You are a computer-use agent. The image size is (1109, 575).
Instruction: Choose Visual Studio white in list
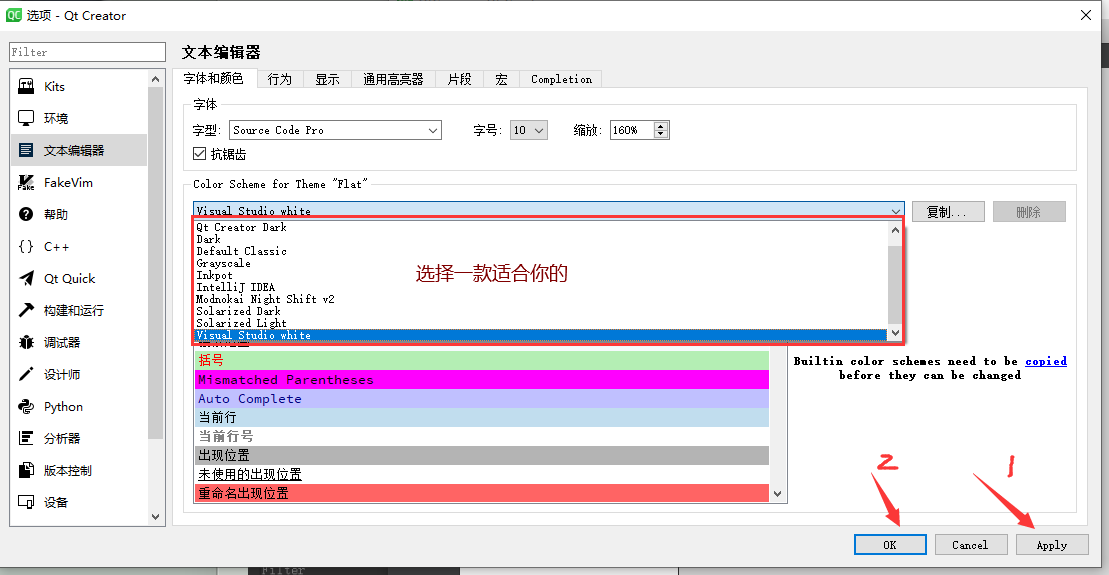[x=541, y=335]
